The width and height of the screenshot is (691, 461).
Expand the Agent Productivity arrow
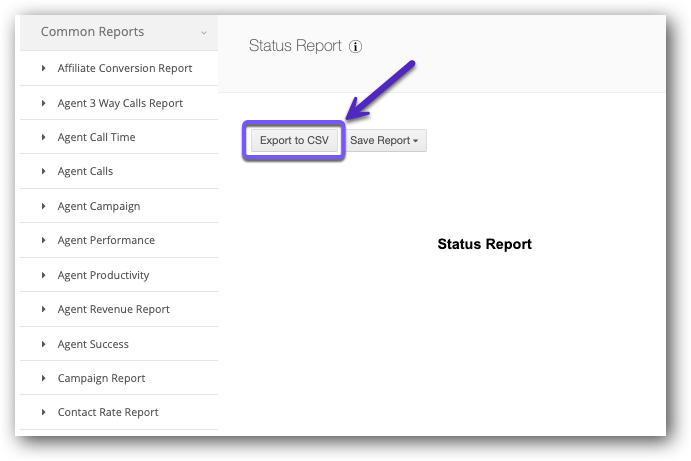click(43, 275)
